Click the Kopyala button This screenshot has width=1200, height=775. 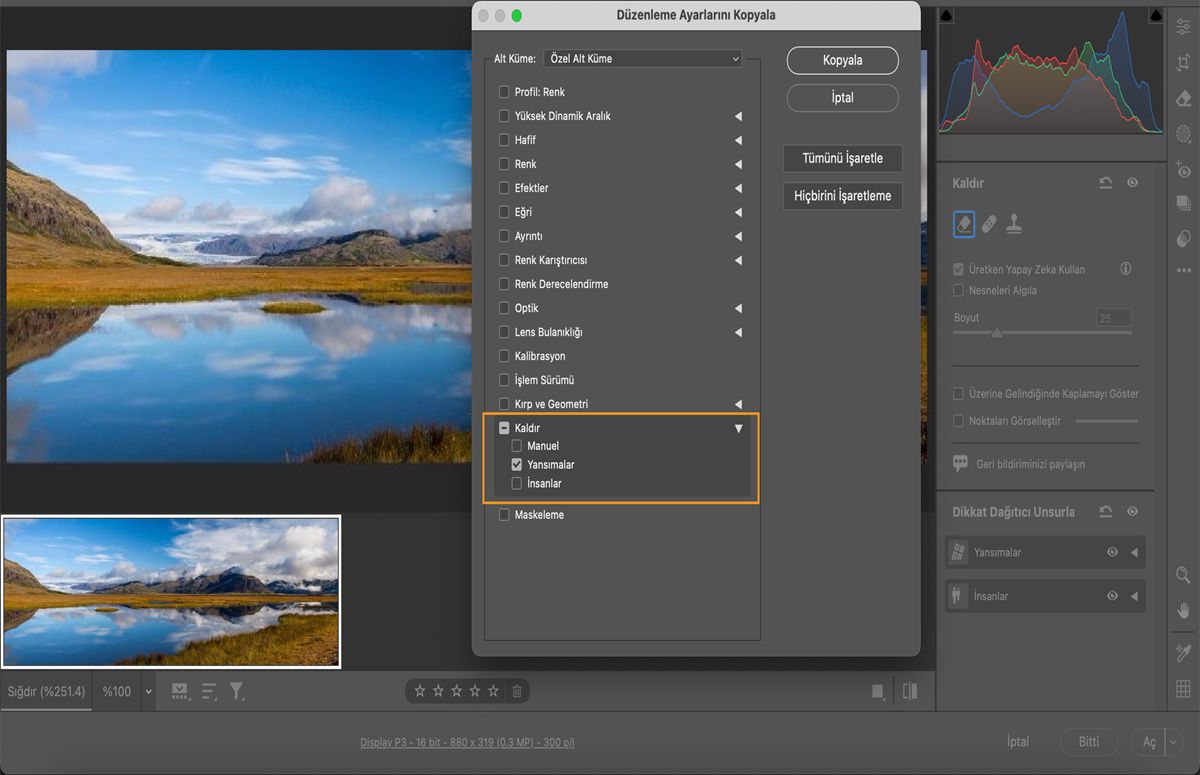pyautogui.click(x=842, y=60)
